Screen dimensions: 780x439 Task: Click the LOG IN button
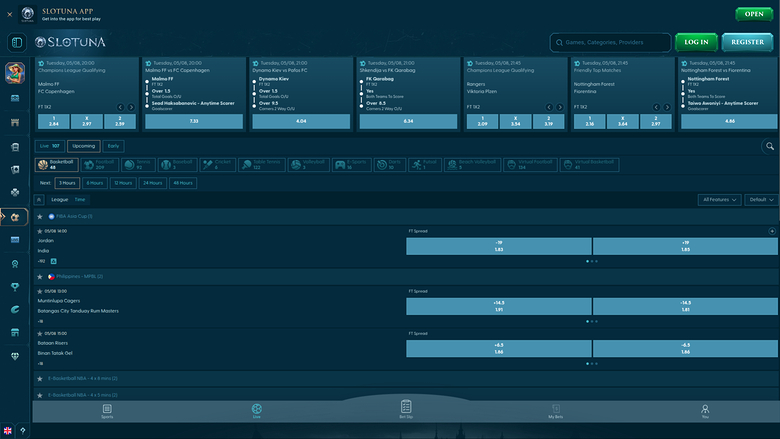pos(697,42)
